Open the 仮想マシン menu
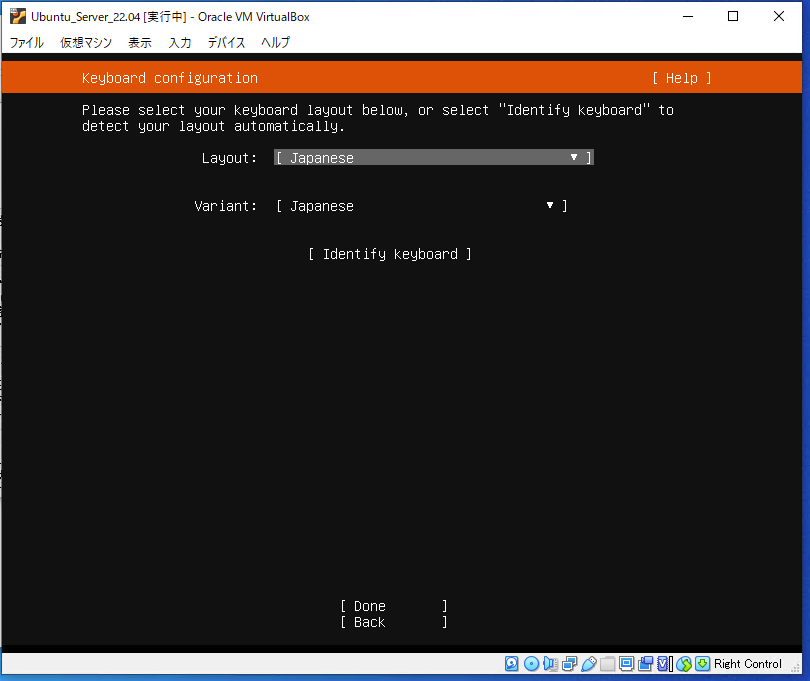 click(x=86, y=42)
